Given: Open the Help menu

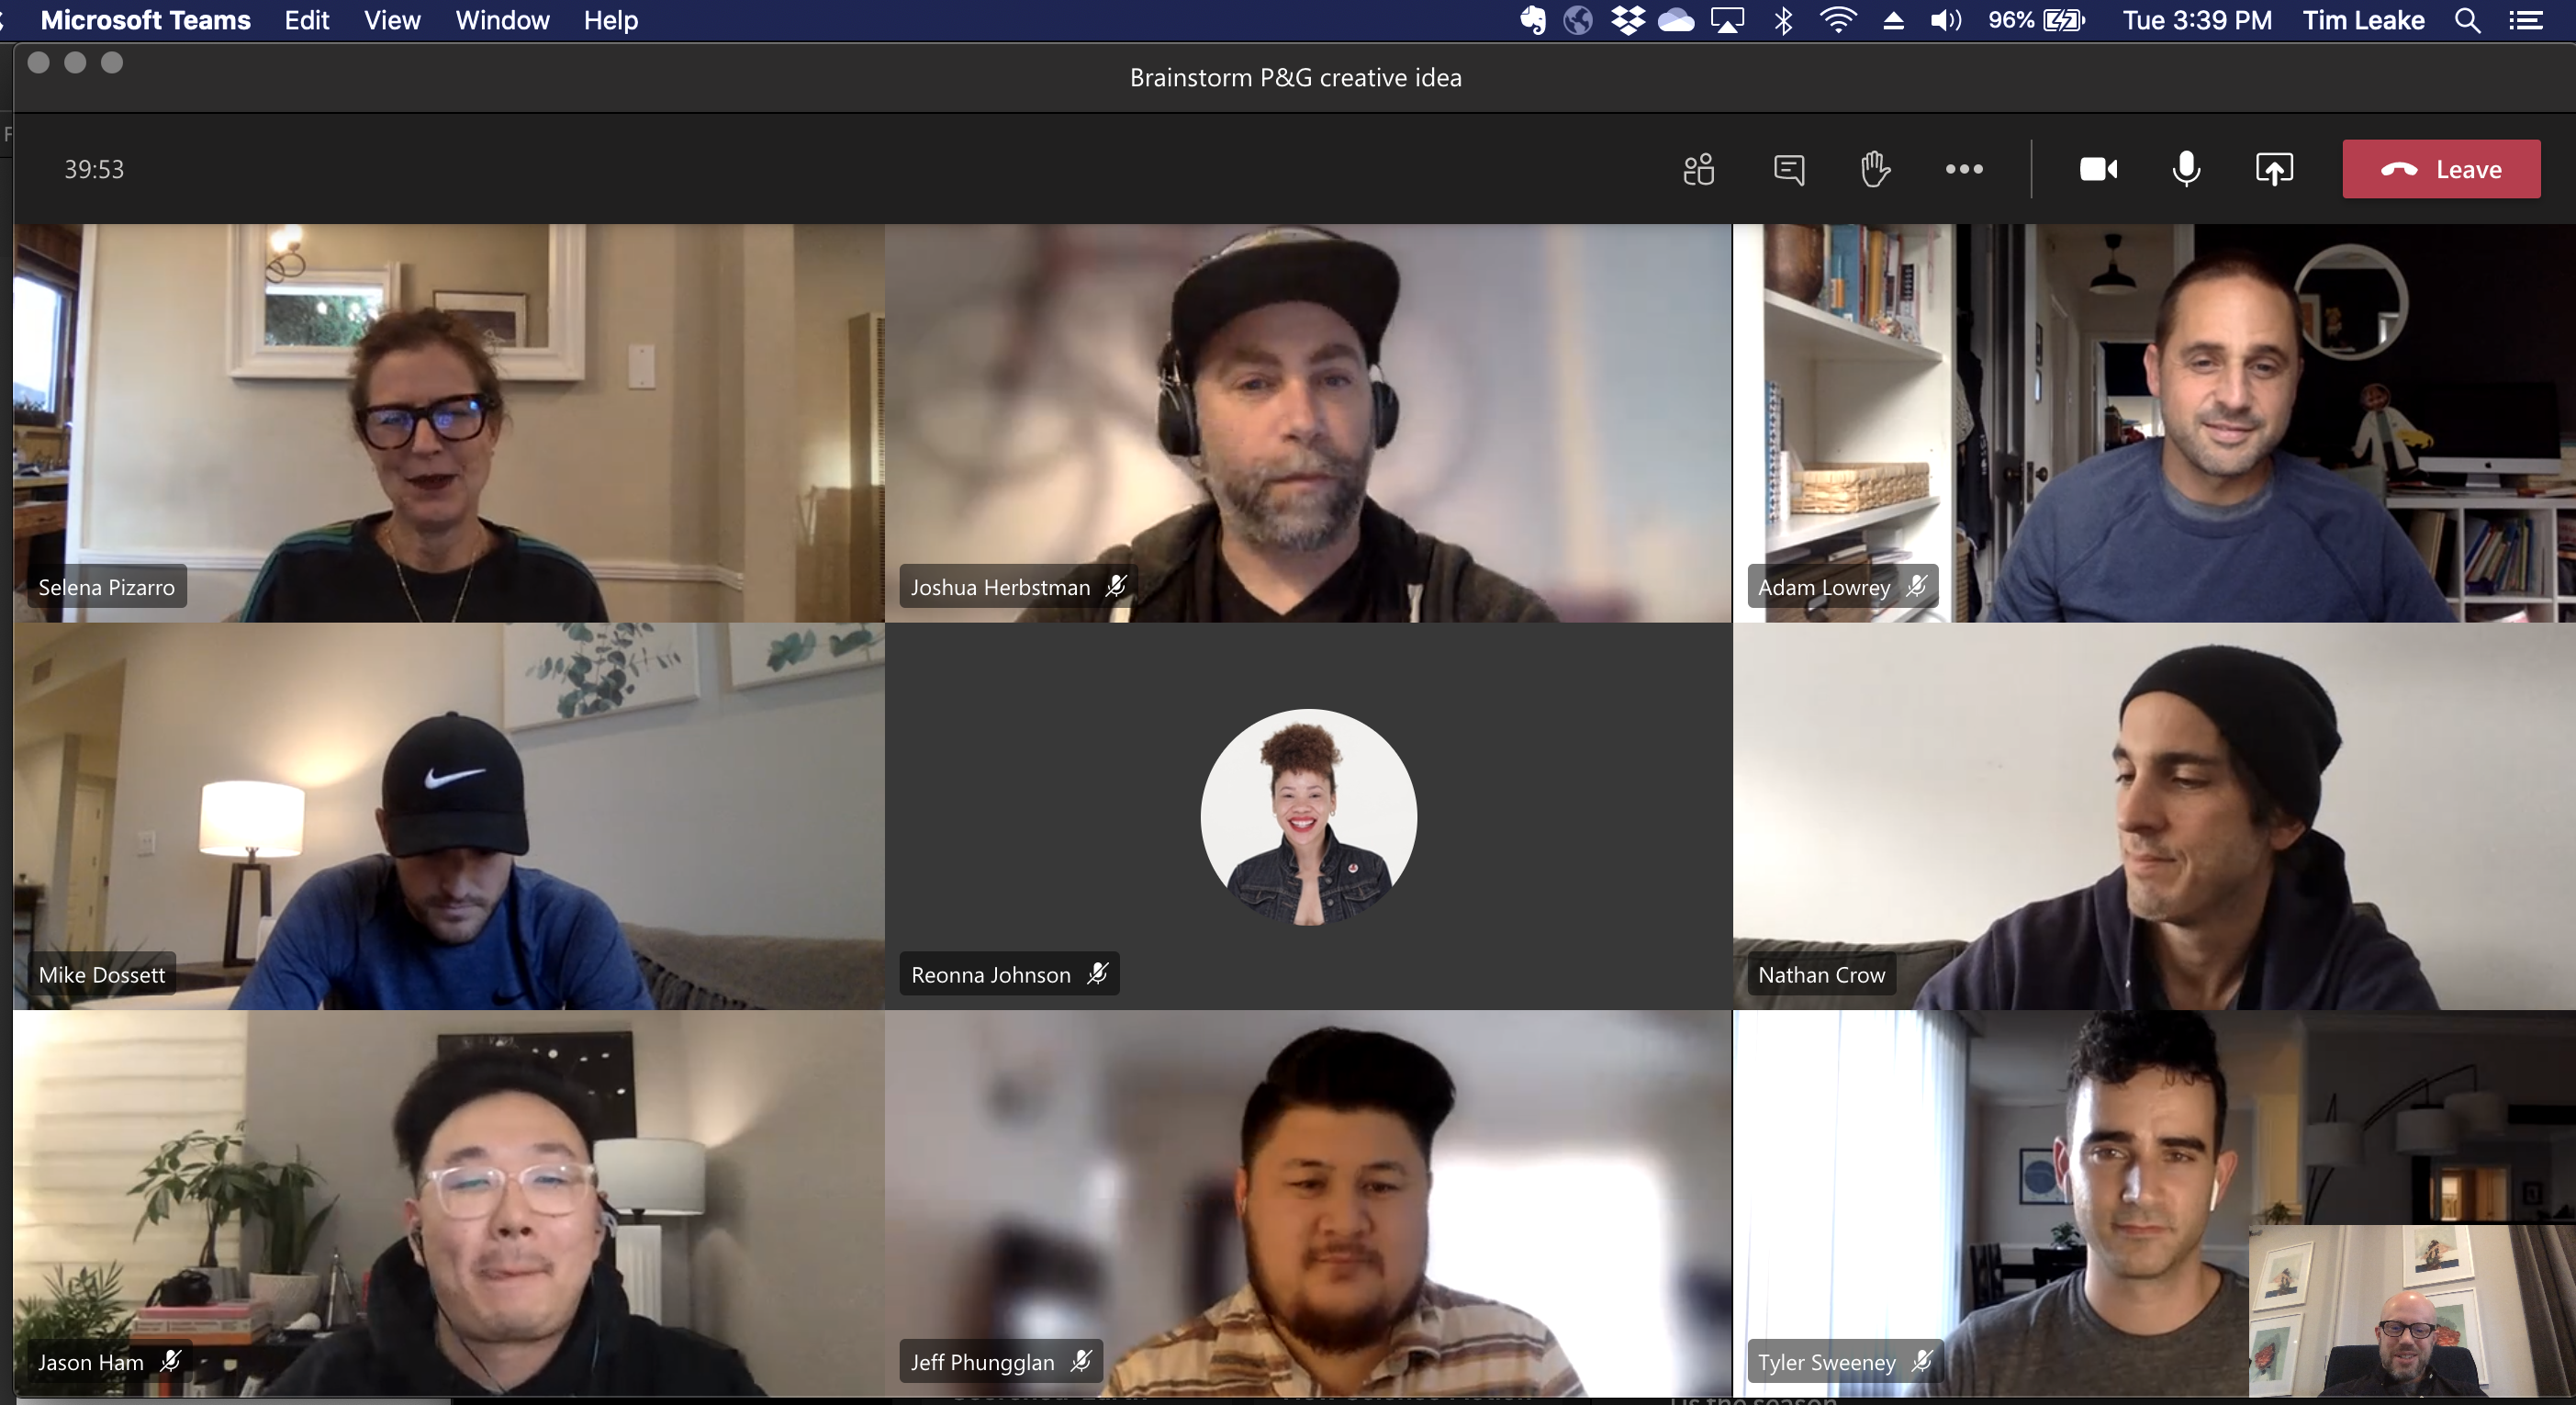Looking at the screenshot, I should coord(610,21).
